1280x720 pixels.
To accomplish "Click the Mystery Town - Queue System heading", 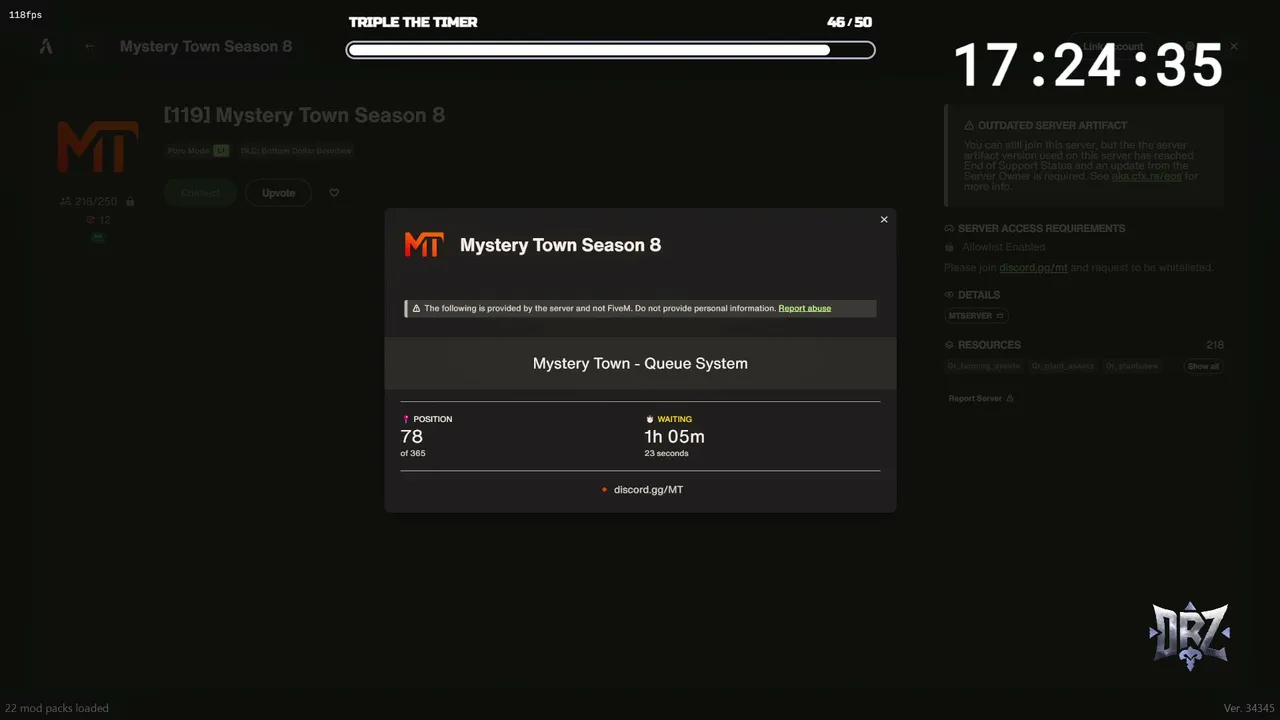I will [640, 363].
